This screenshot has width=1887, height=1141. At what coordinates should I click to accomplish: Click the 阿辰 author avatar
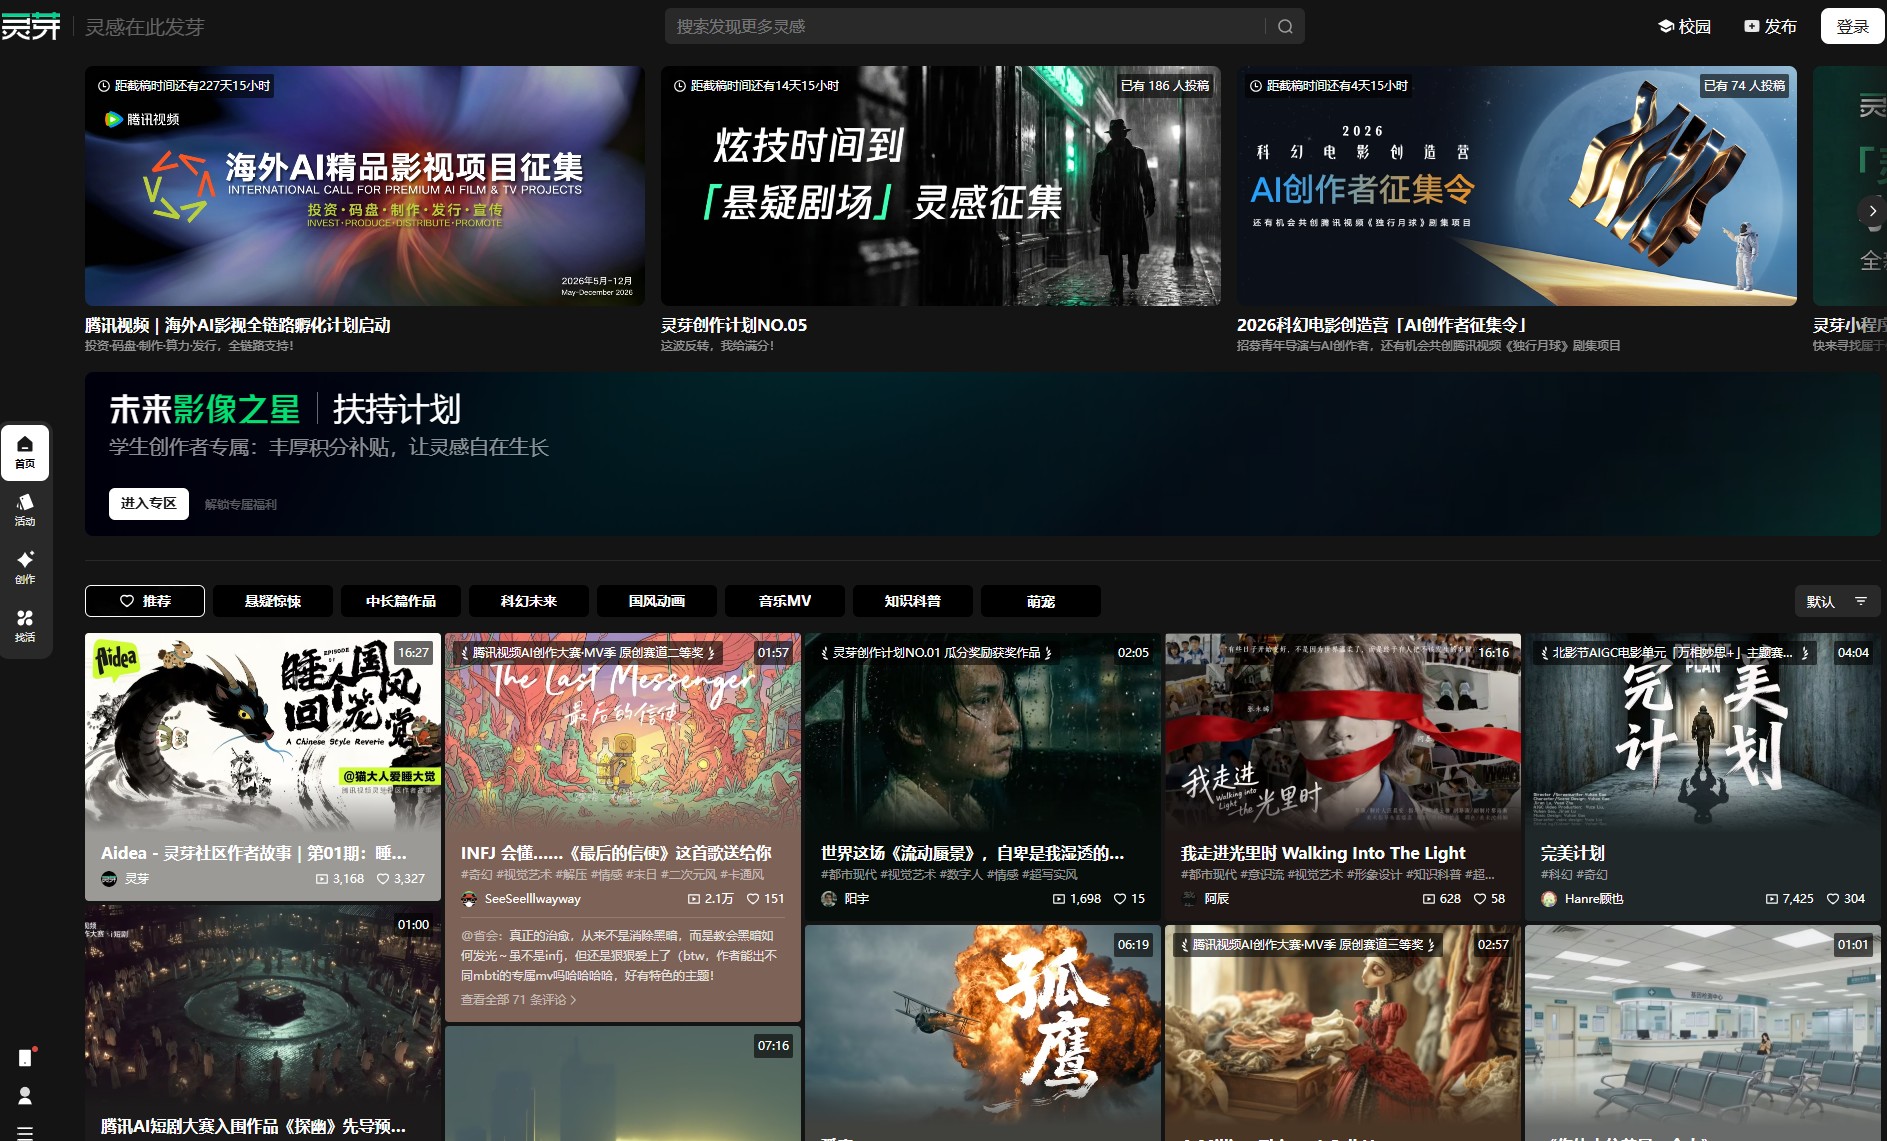click(1189, 899)
